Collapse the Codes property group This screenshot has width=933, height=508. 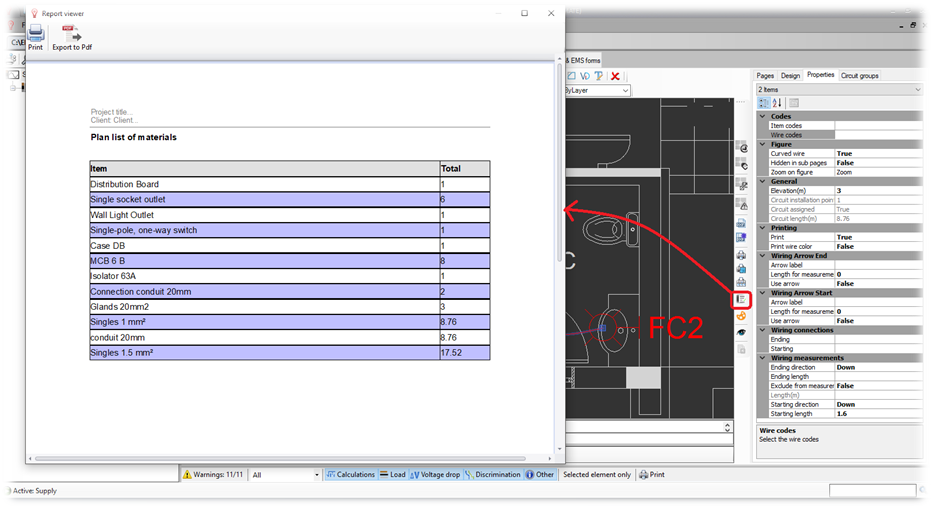coord(763,117)
